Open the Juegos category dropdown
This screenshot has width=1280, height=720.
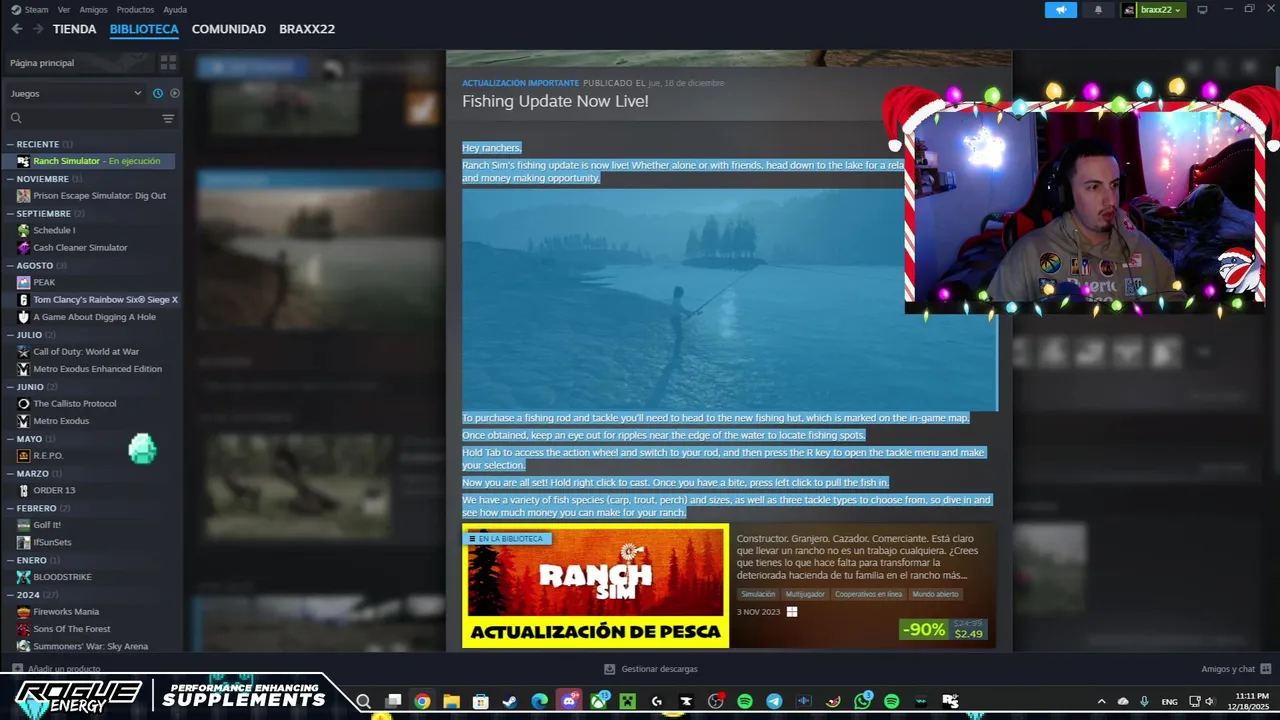(x=76, y=93)
